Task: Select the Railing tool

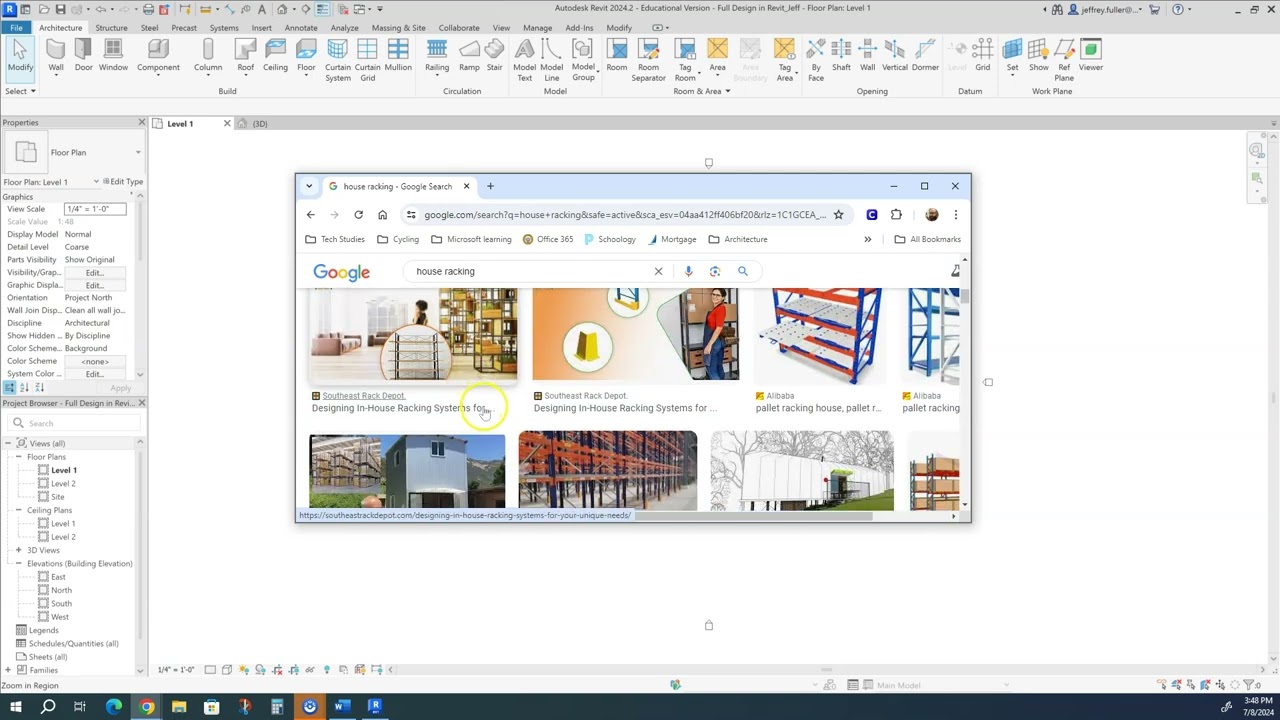Action: [x=437, y=56]
